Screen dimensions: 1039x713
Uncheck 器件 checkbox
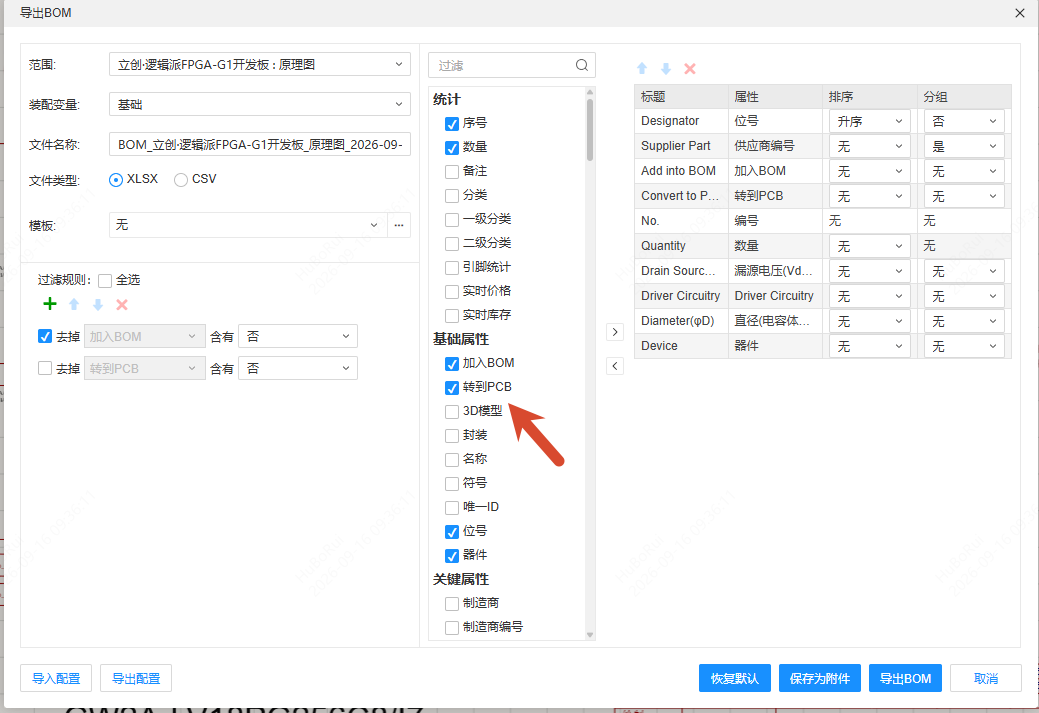pyautogui.click(x=452, y=555)
